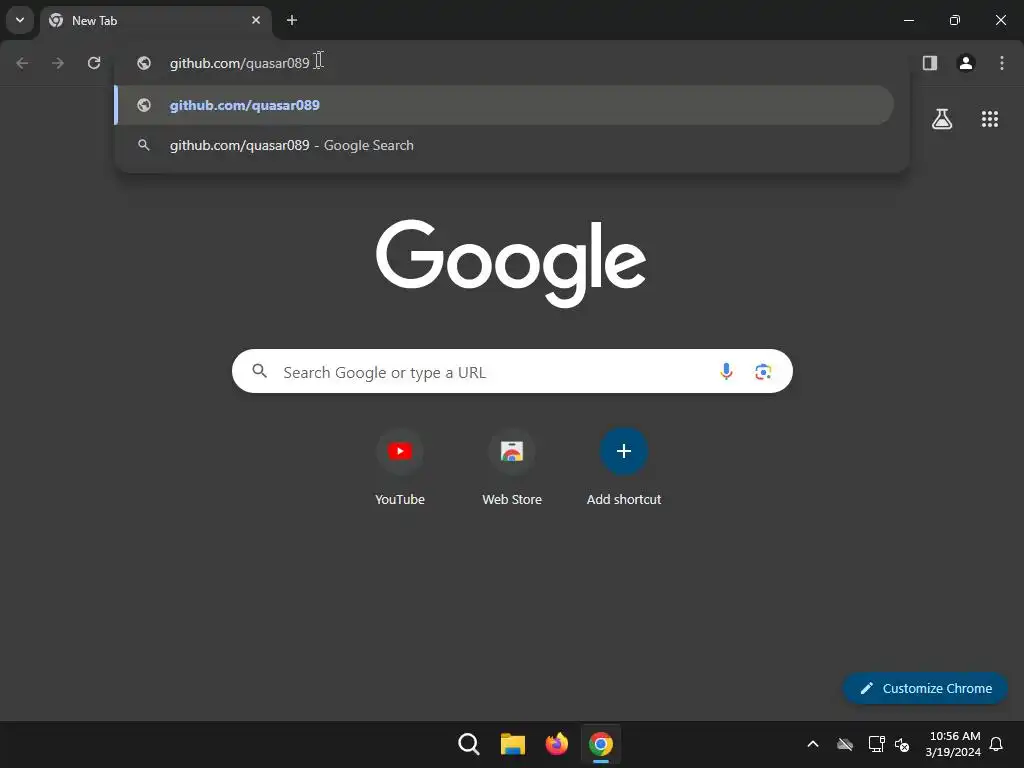Open the Web Store shortcut
1024x768 pixels.
[x=512, y=467]
